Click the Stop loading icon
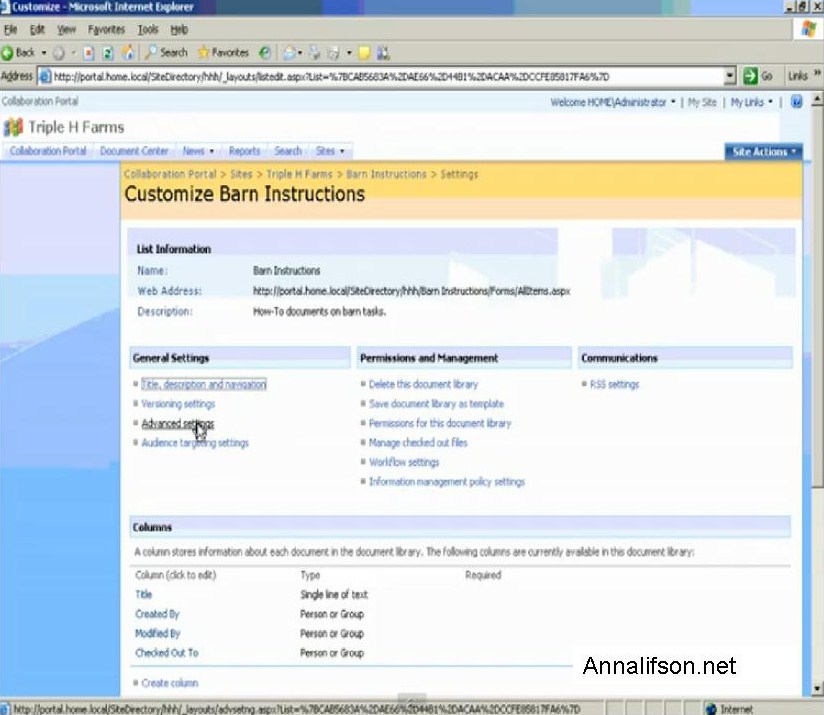The height and width of the screenshot is (715, 824). [x=89, y=53]
